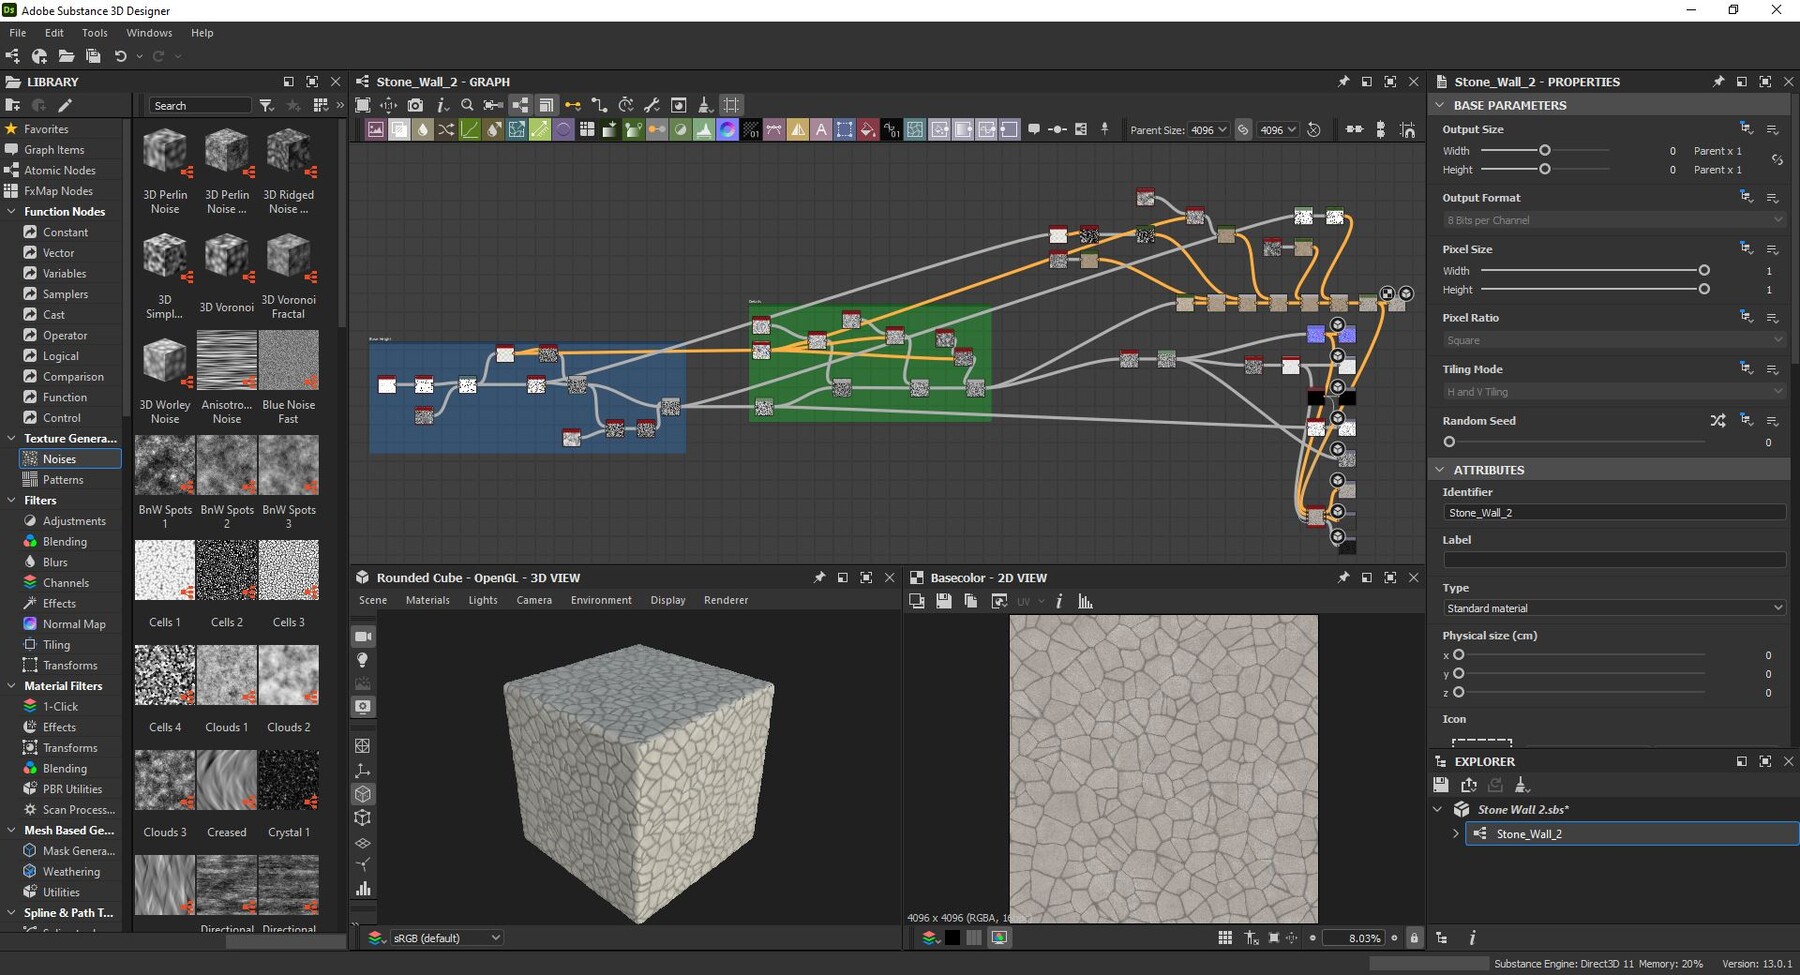This screenshot has width=1800, height=975.
Task: Open the Windows menu
Action: pyautogui.click(x=149, y=33)
